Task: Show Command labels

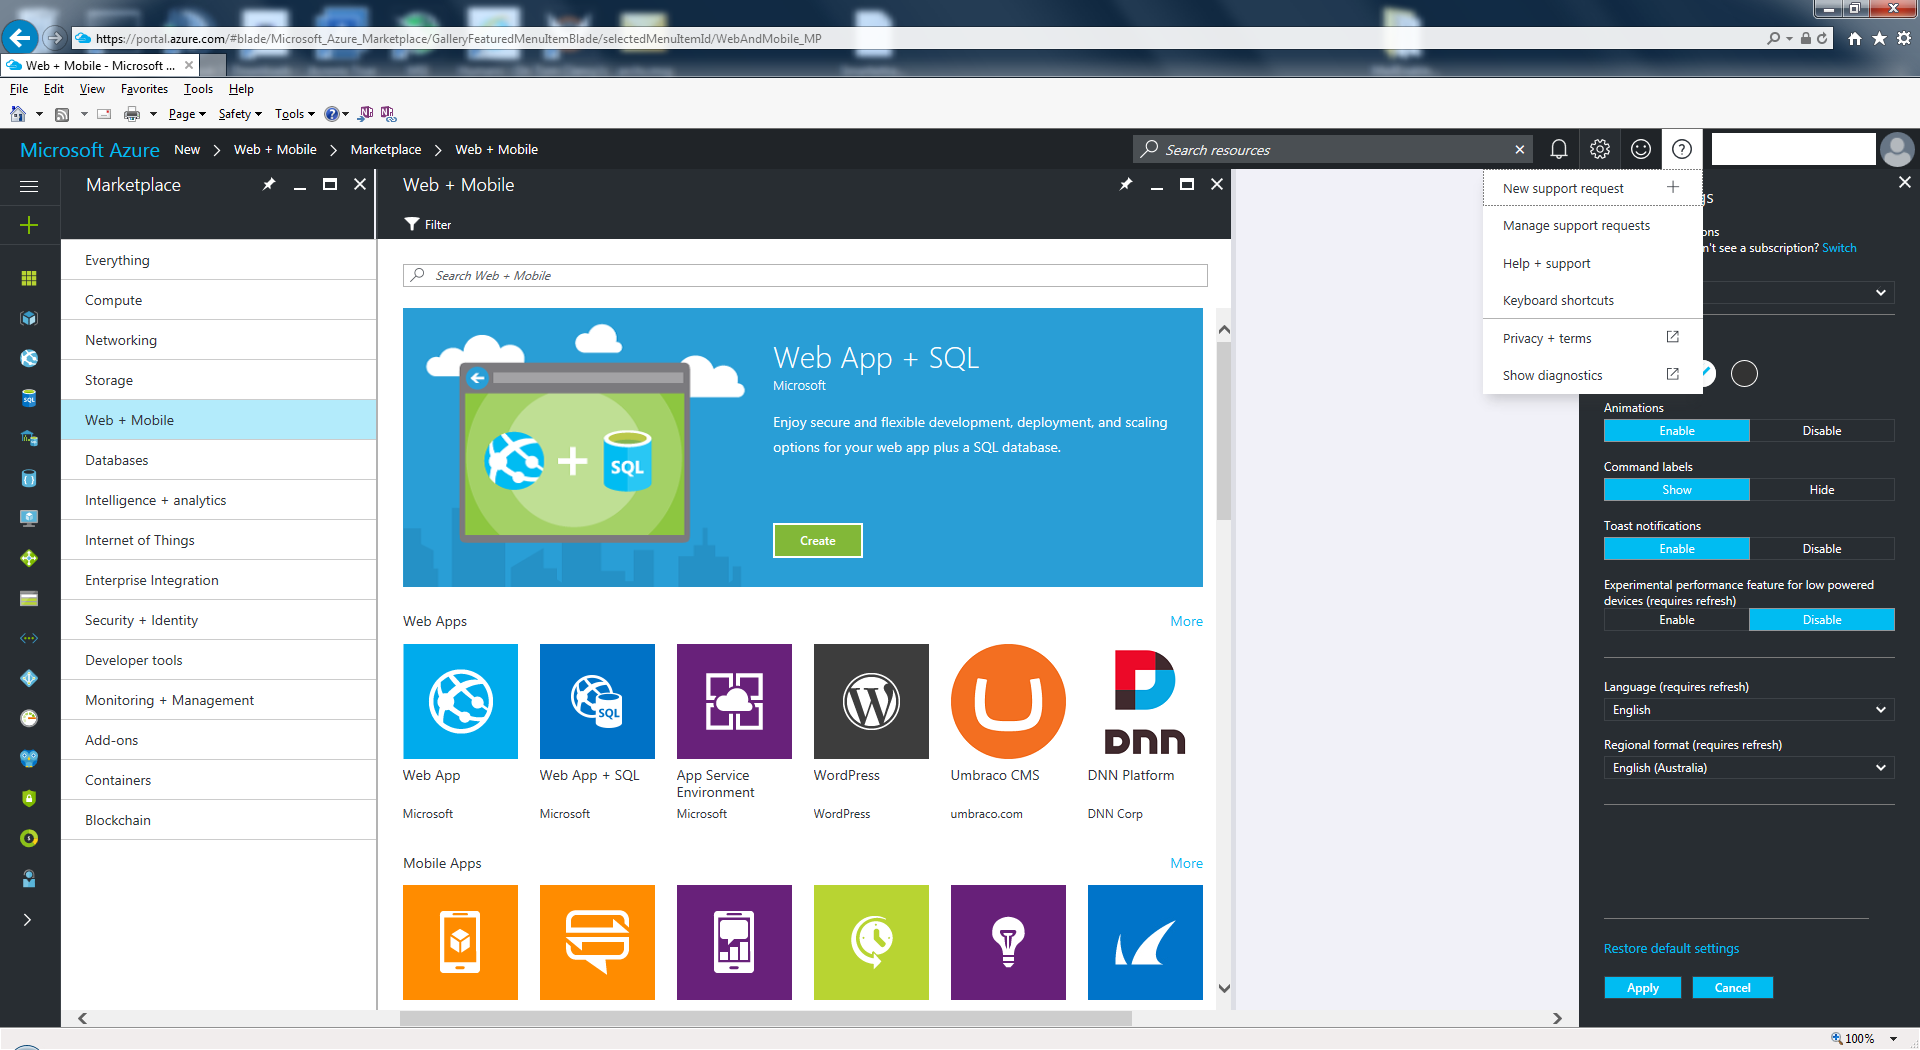Action: (x=1677, y=490)
